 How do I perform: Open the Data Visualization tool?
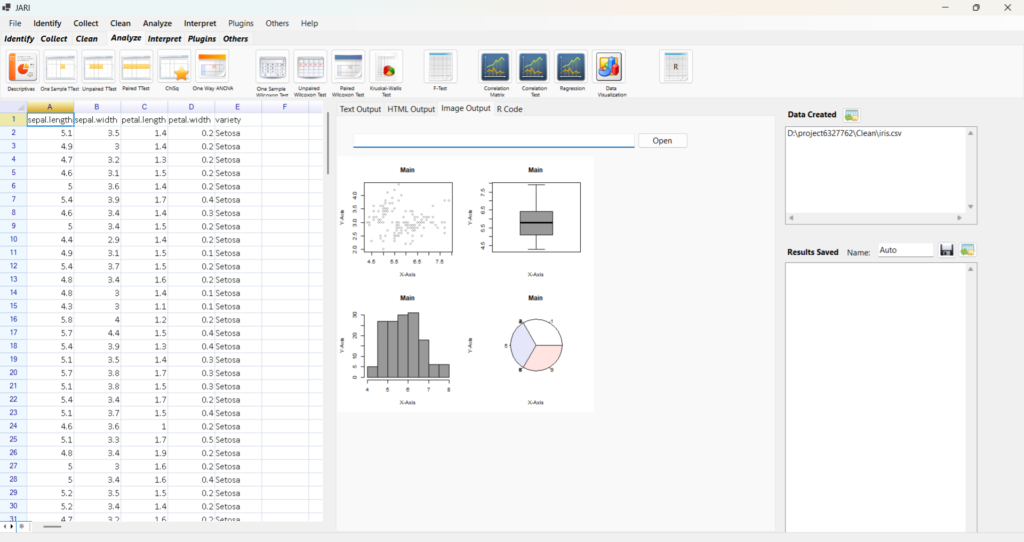(608, 68)
